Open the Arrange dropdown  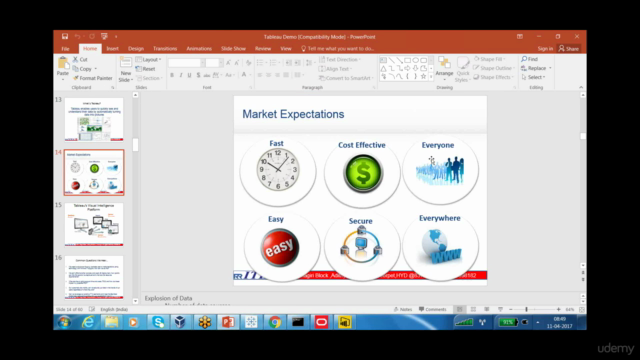(x=444, y=68)
